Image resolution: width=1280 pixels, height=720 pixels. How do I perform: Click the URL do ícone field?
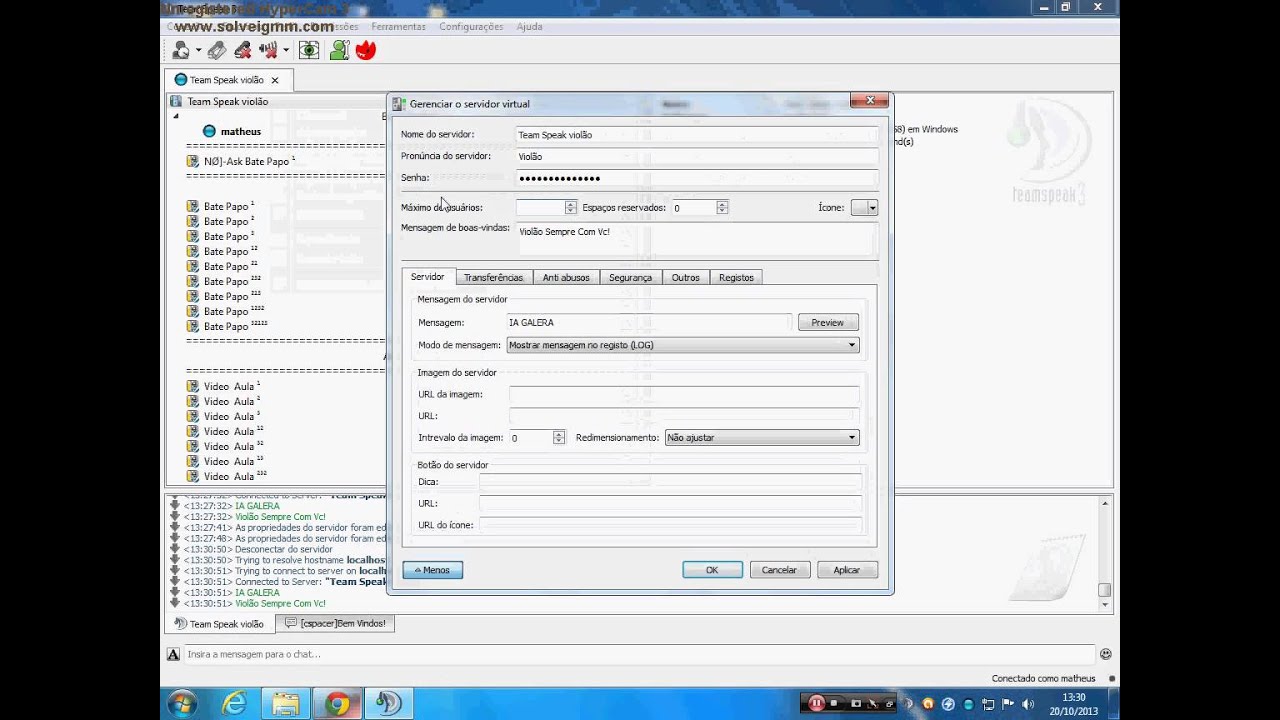670,525
